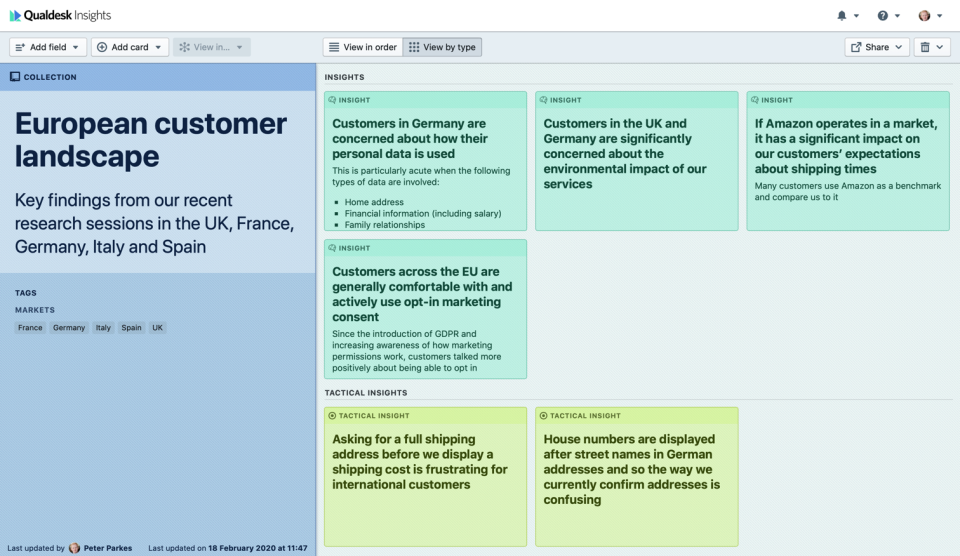Click the Qualdesk Insights logo
960x556 pixels.
coord(60,15)
